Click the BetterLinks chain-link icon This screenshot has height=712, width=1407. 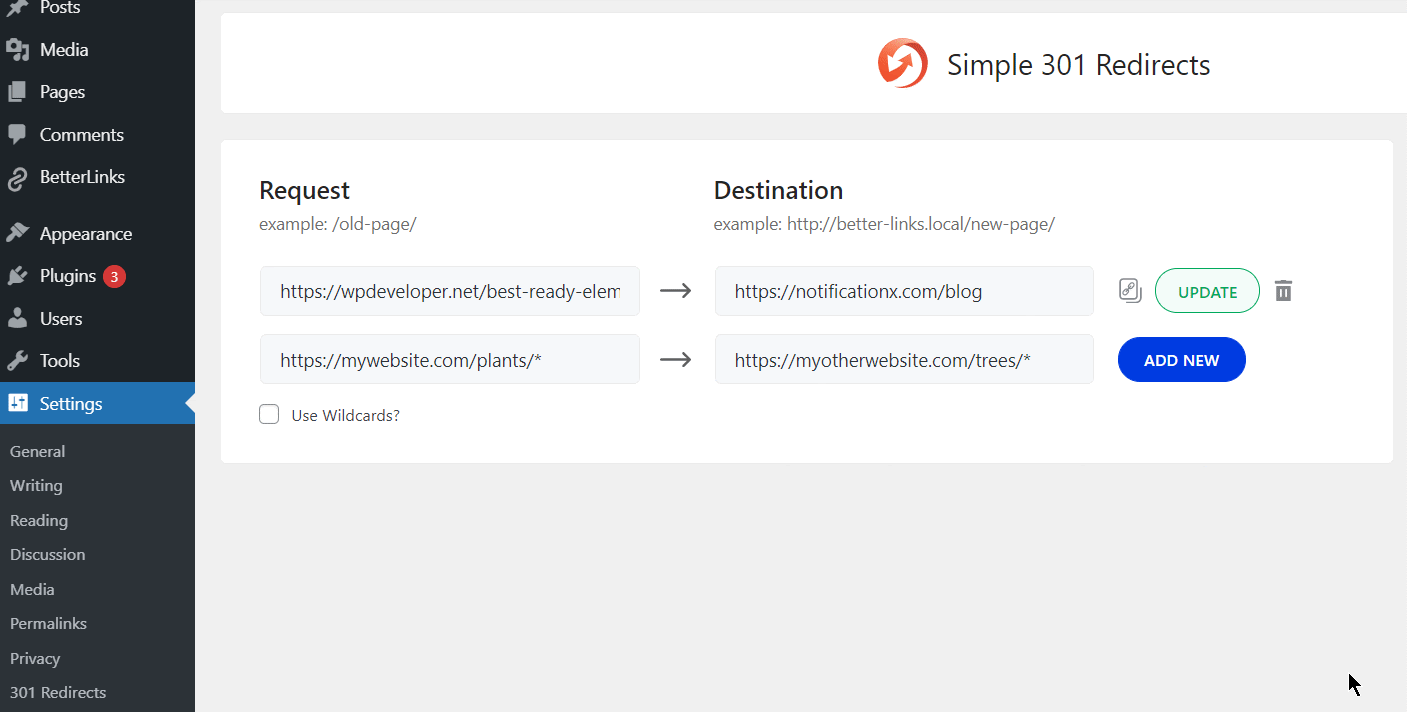tap(20, 177)
